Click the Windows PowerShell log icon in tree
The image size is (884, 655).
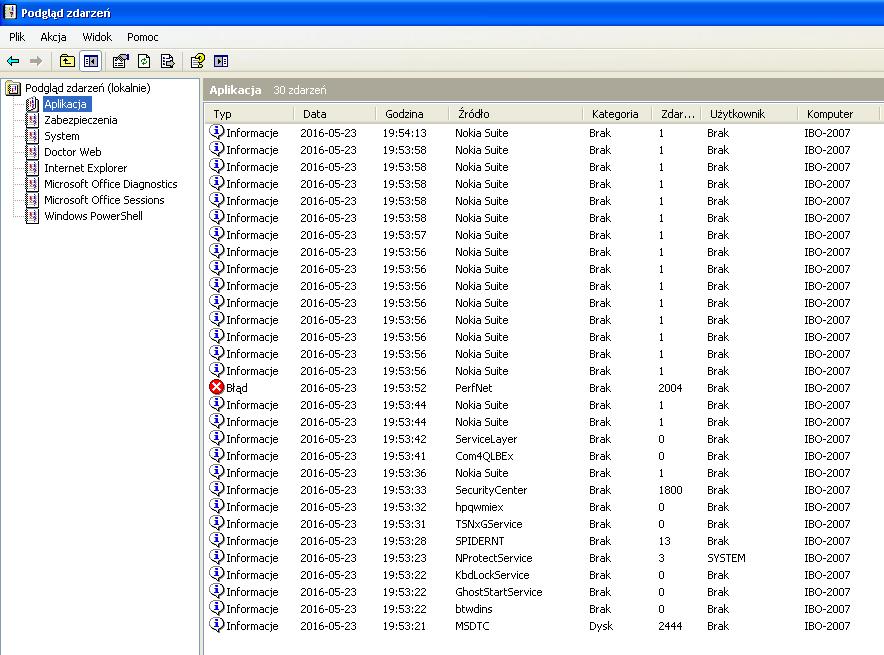tap(33, 216)
